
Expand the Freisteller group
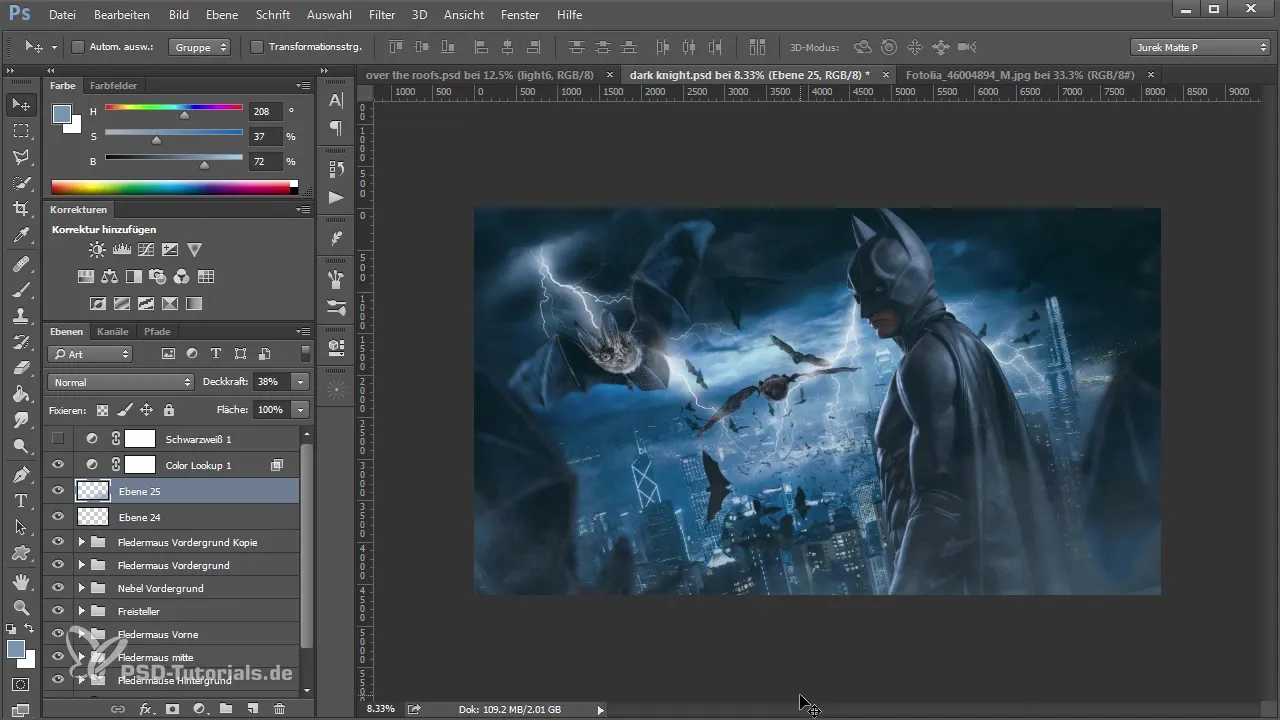pyautogui.click(x=81, y=611)
